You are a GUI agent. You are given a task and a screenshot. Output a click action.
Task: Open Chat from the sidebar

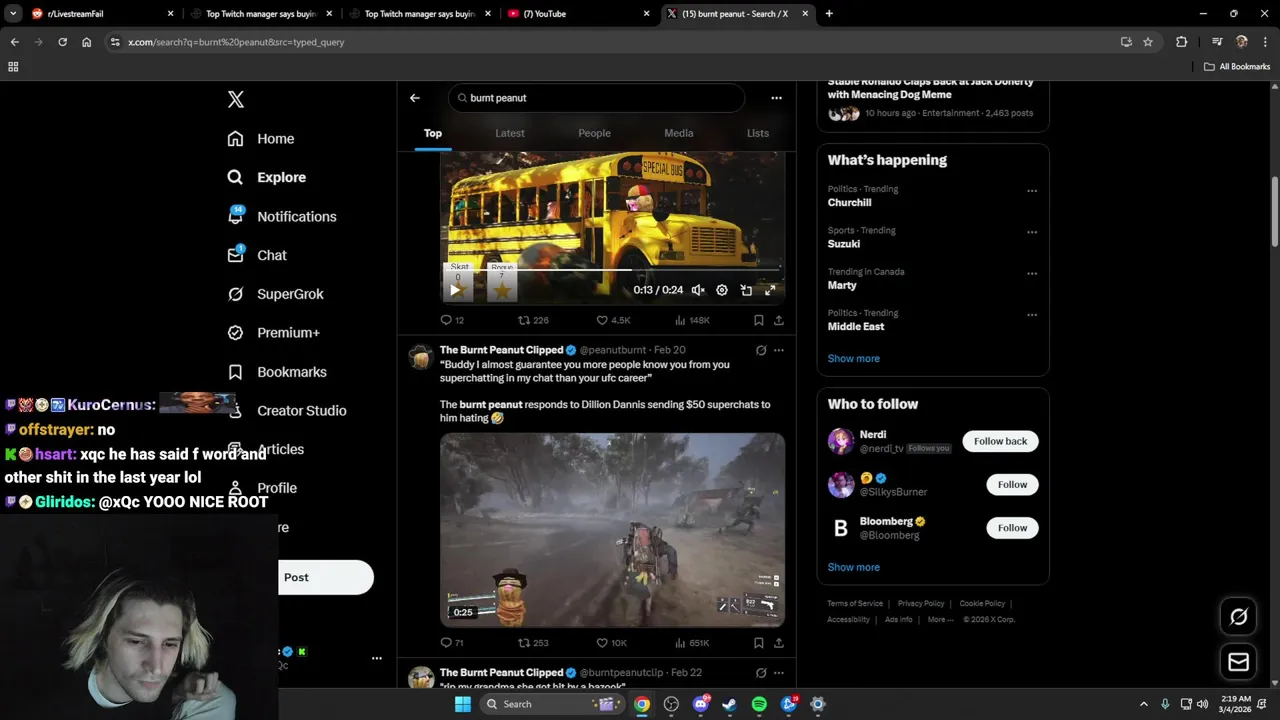click(x=256, y=255)
